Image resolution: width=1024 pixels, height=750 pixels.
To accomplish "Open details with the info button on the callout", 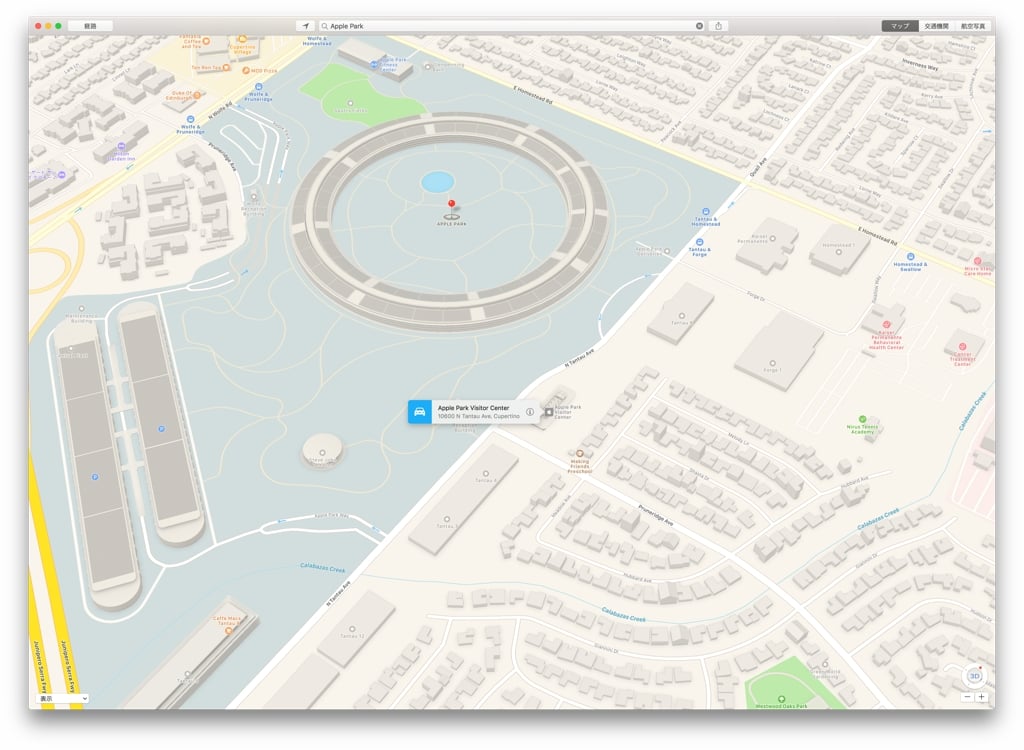I will point(530,410).
